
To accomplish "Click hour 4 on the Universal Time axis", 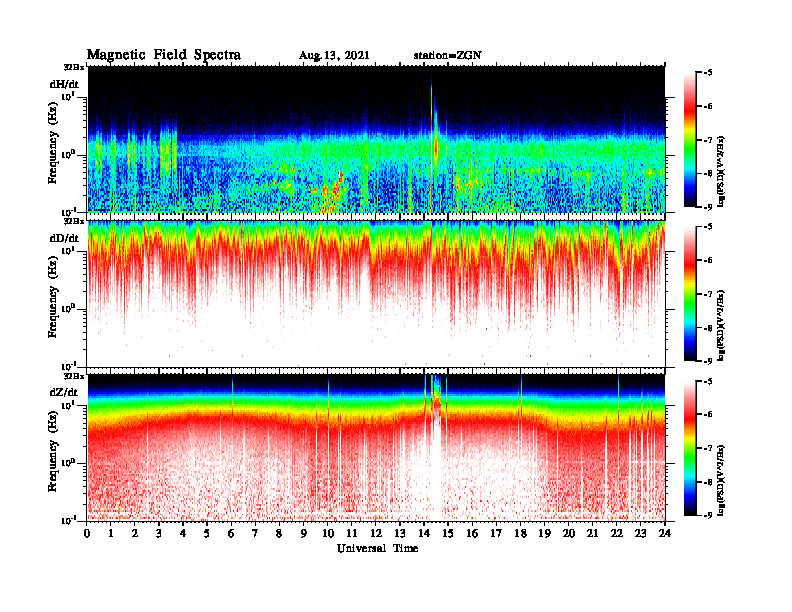I will point(183,534).
